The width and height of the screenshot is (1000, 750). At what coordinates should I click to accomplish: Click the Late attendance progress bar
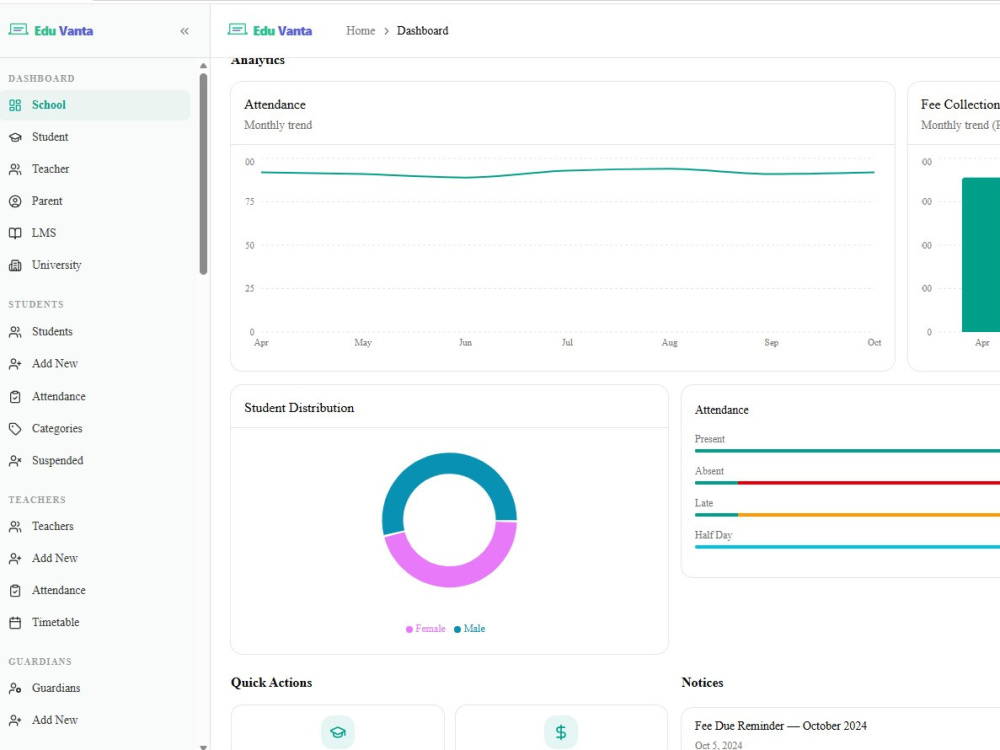click(847, 515)
